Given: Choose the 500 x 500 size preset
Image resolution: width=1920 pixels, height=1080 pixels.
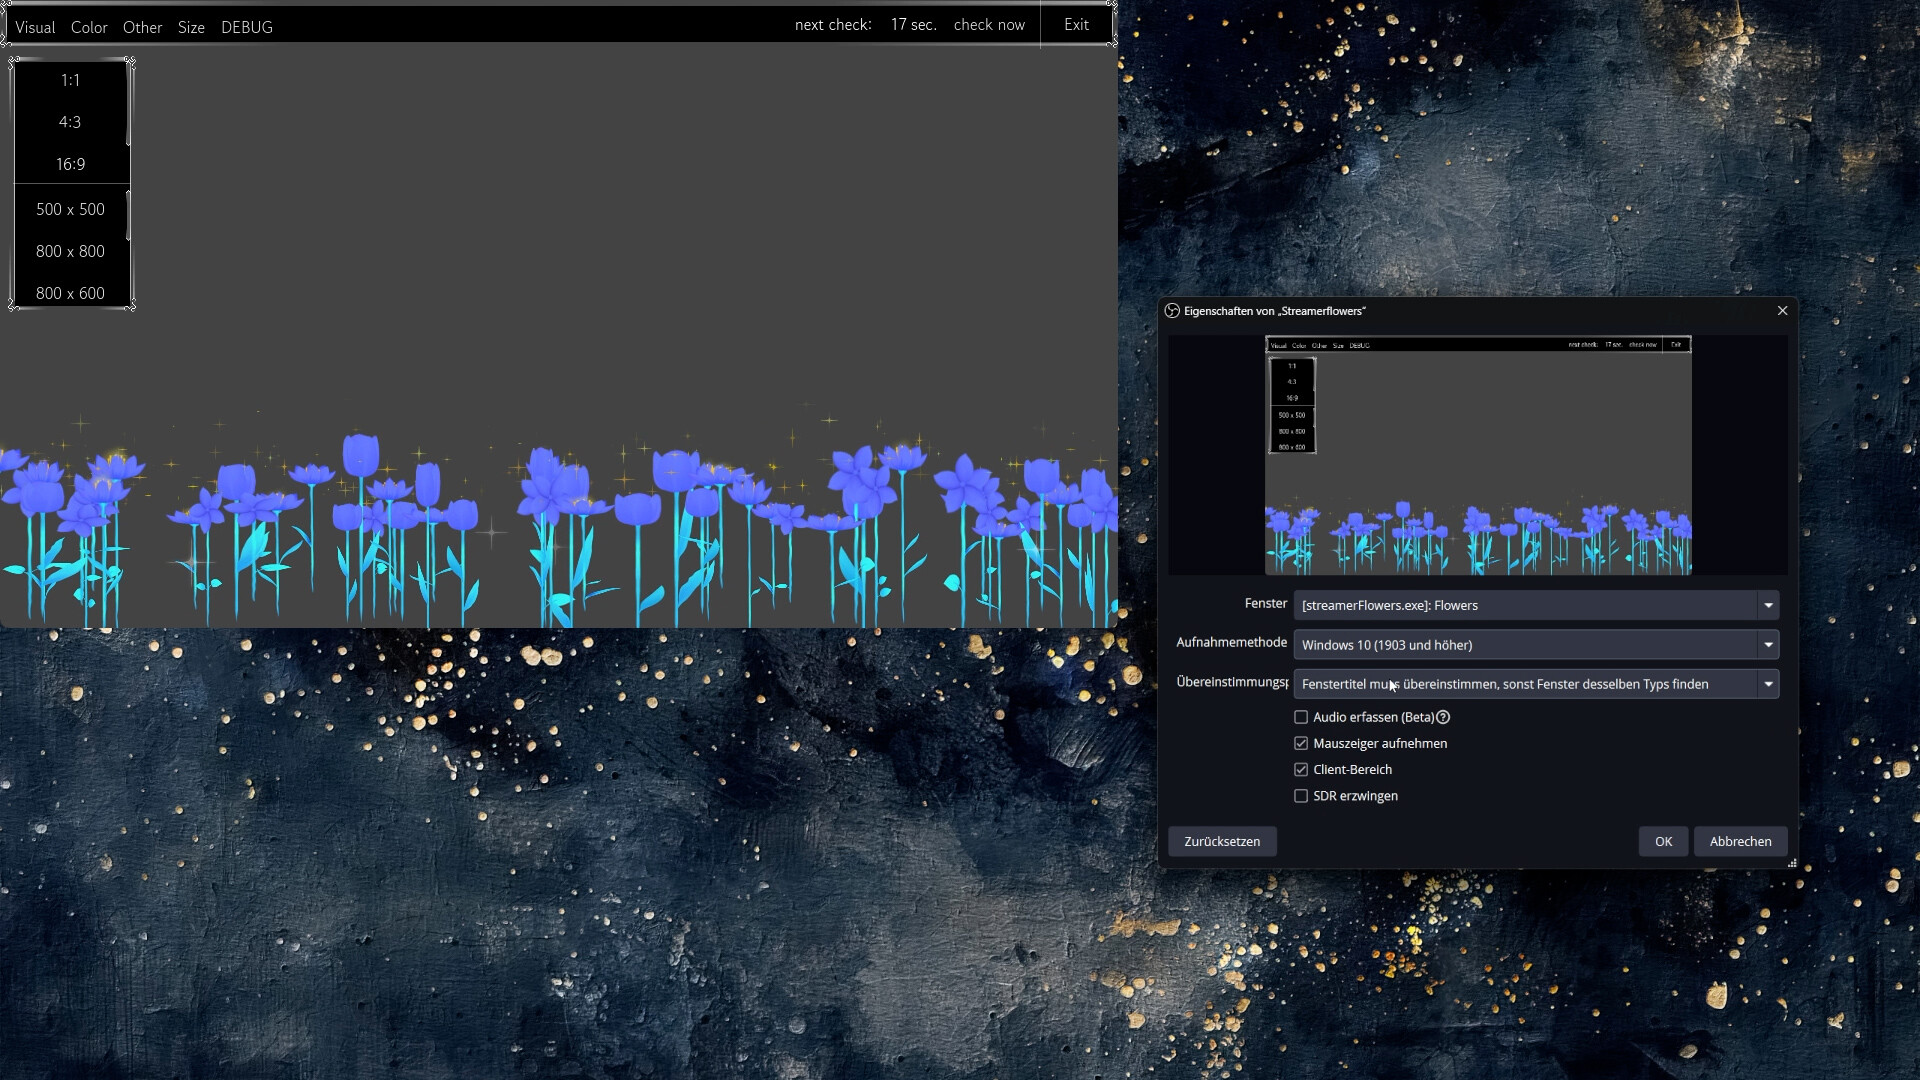Looking at the screenshot, I should pos(70,209).
